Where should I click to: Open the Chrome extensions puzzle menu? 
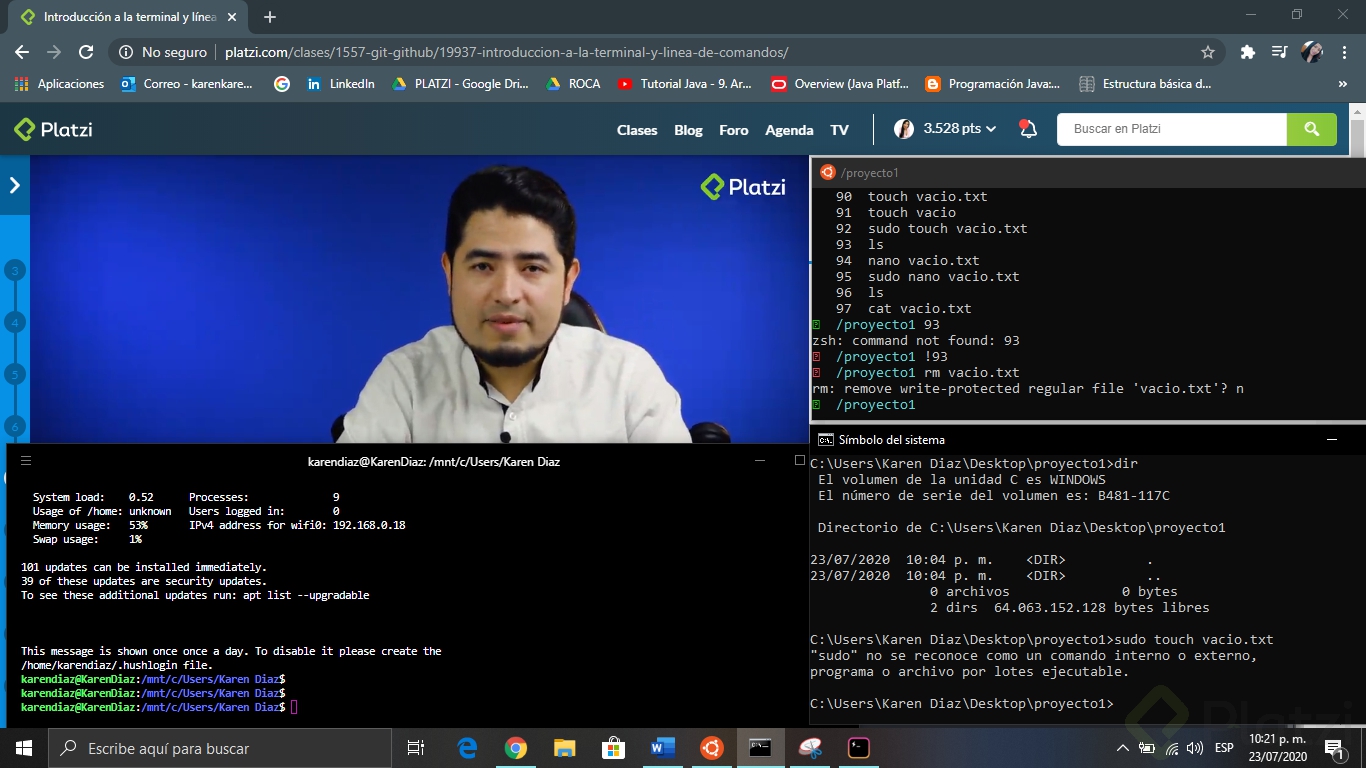pyautogui.click(x=1247, y=52)
